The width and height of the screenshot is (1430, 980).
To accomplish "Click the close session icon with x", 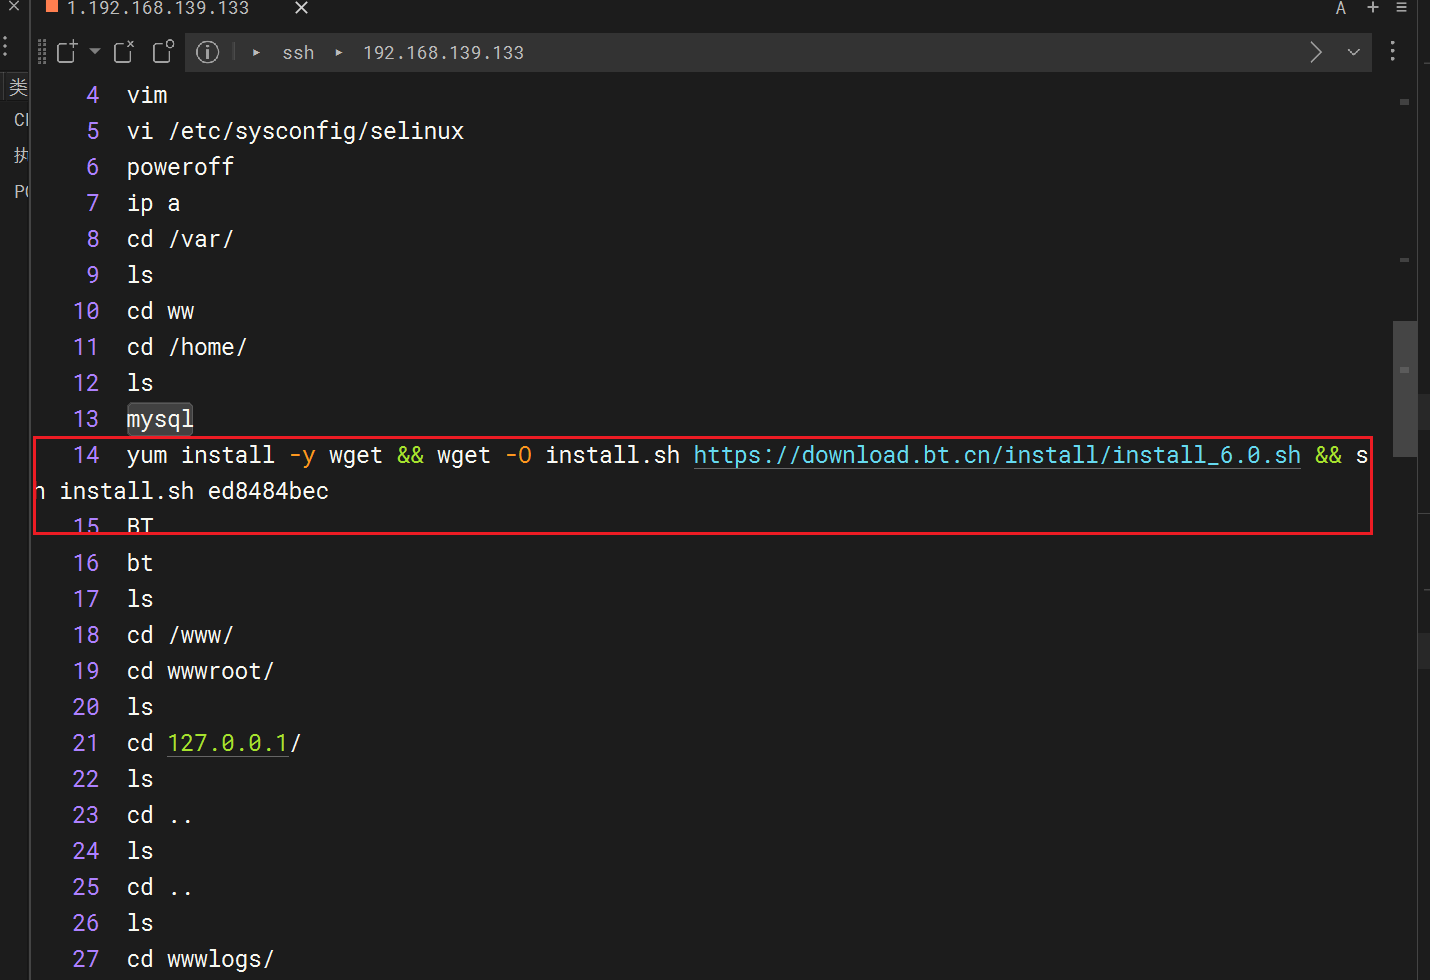I will (x=124, y=52).
